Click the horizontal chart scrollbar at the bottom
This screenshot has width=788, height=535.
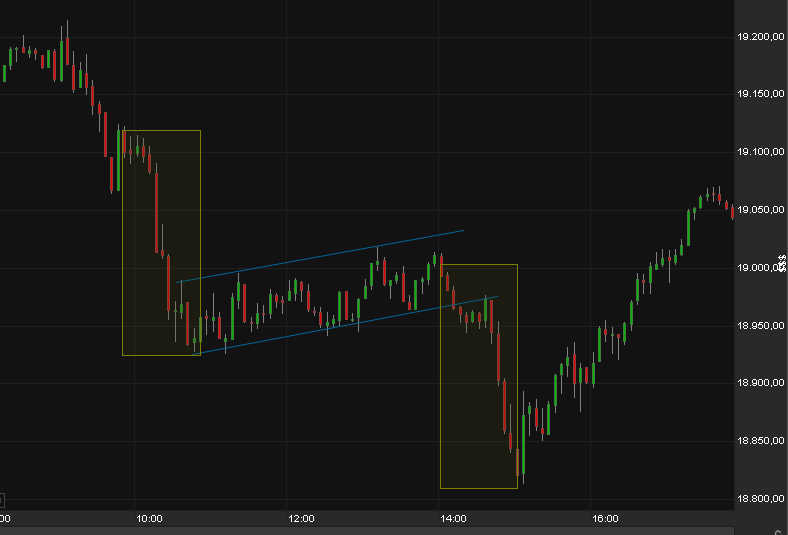pyautogui.click(x=367, y=531)
